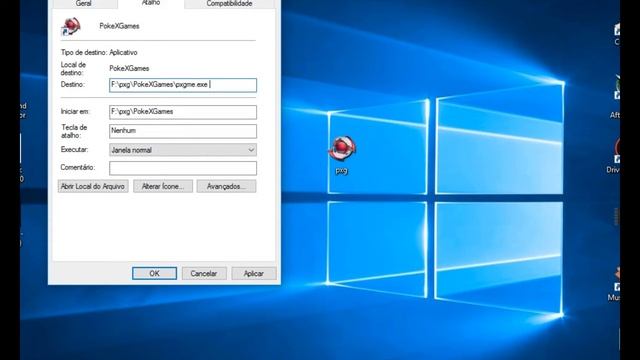Screen dimensions: 640x360
Task: Focus the Iniciar em field
Action: click(x=183, y=112)
